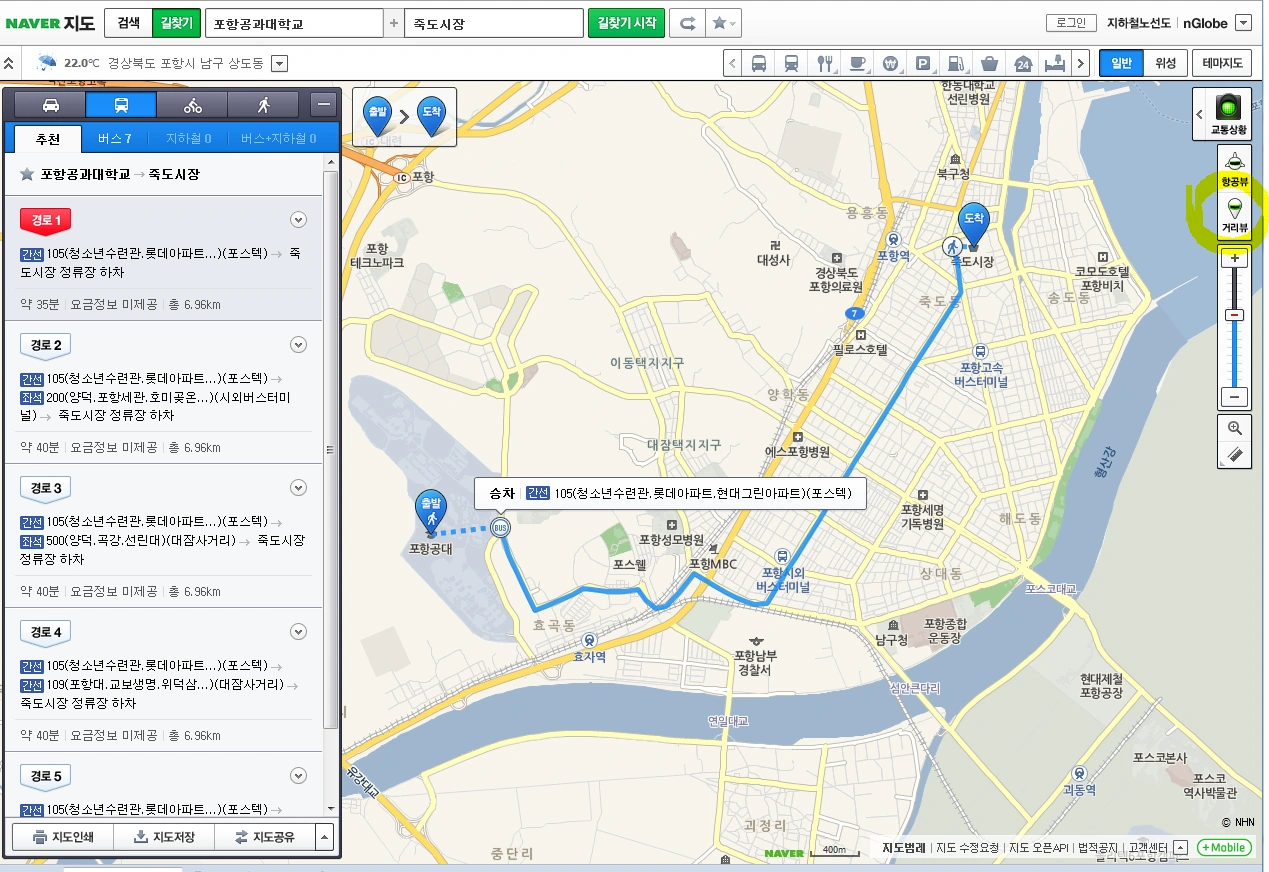Select walking directions mode icon
Viewport: 1269px width, 872px height.
tap(264, 105)
